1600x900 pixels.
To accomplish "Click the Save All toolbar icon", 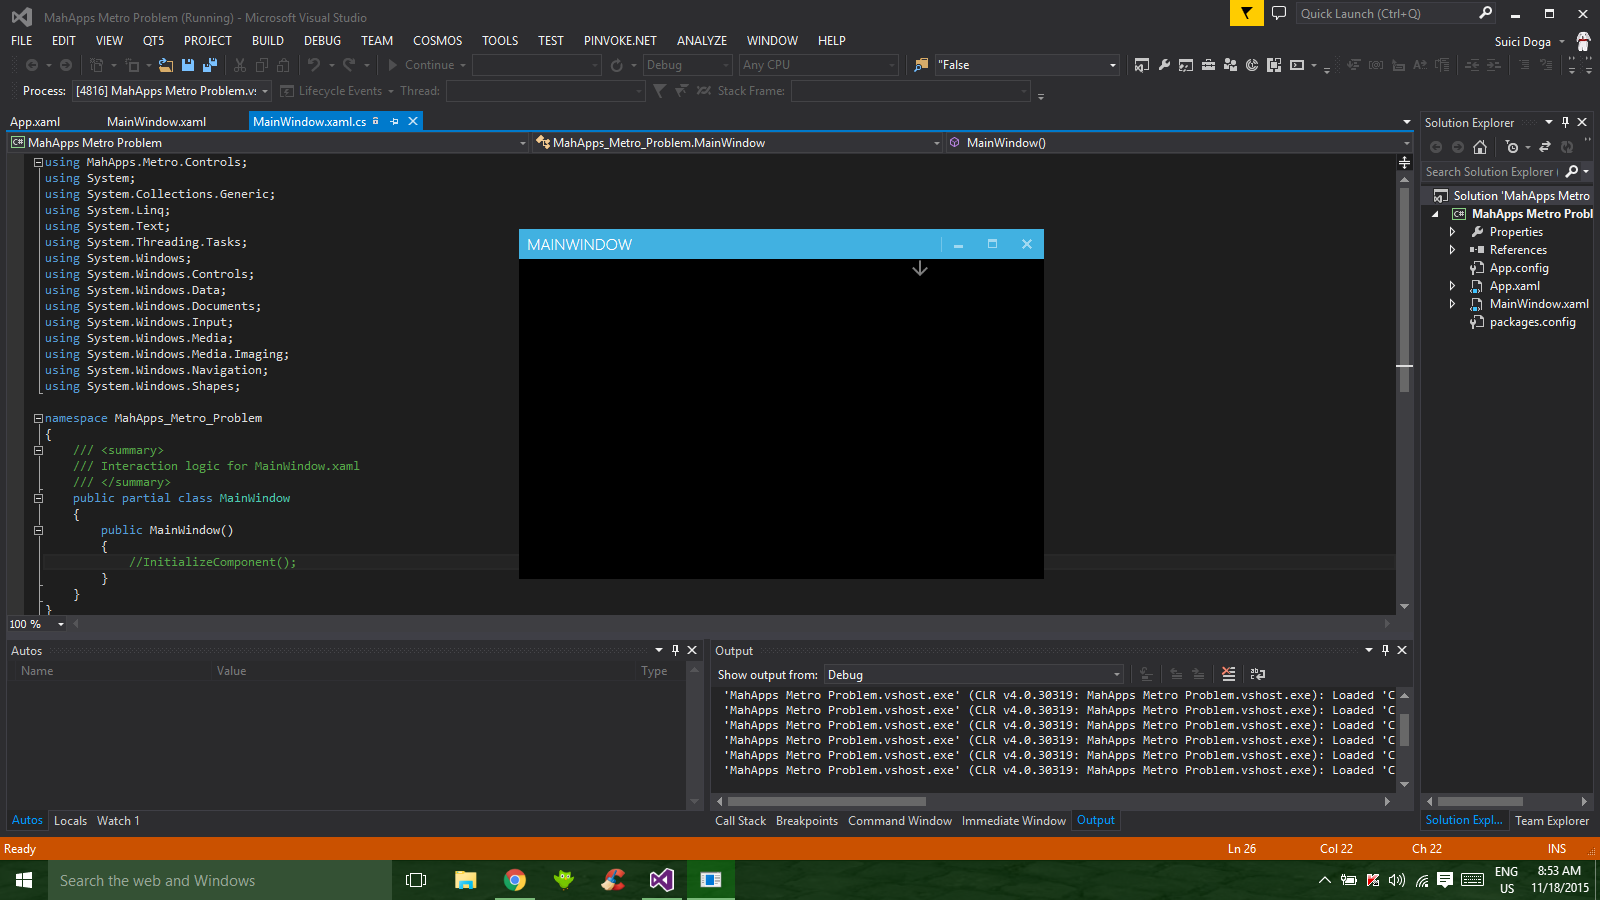I will tap(210, 65).
